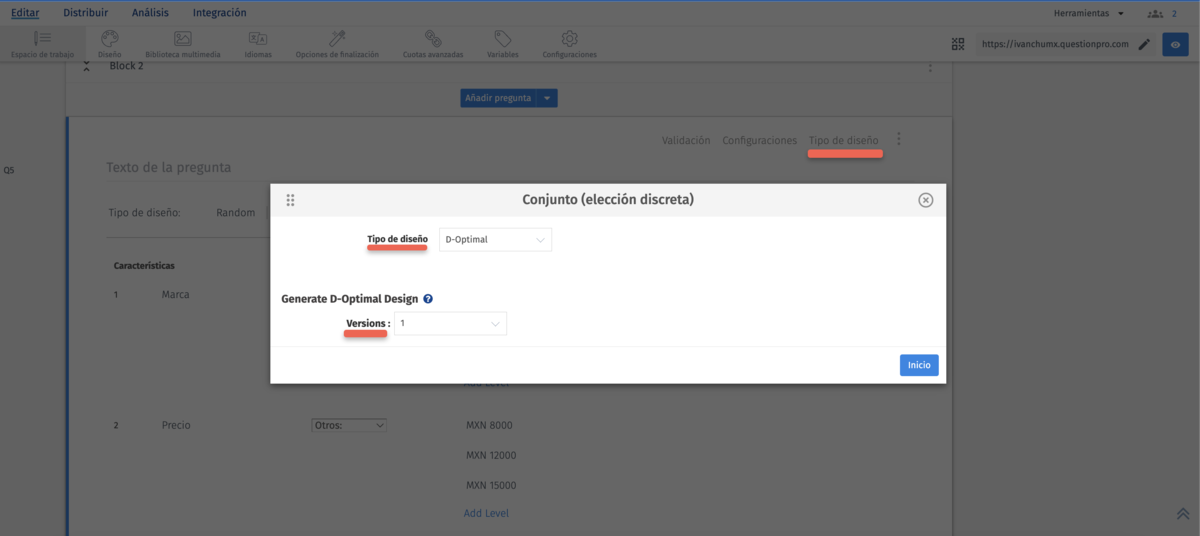
Task: Select the MXN 12000 level
Action: click(x=491, y=455)
